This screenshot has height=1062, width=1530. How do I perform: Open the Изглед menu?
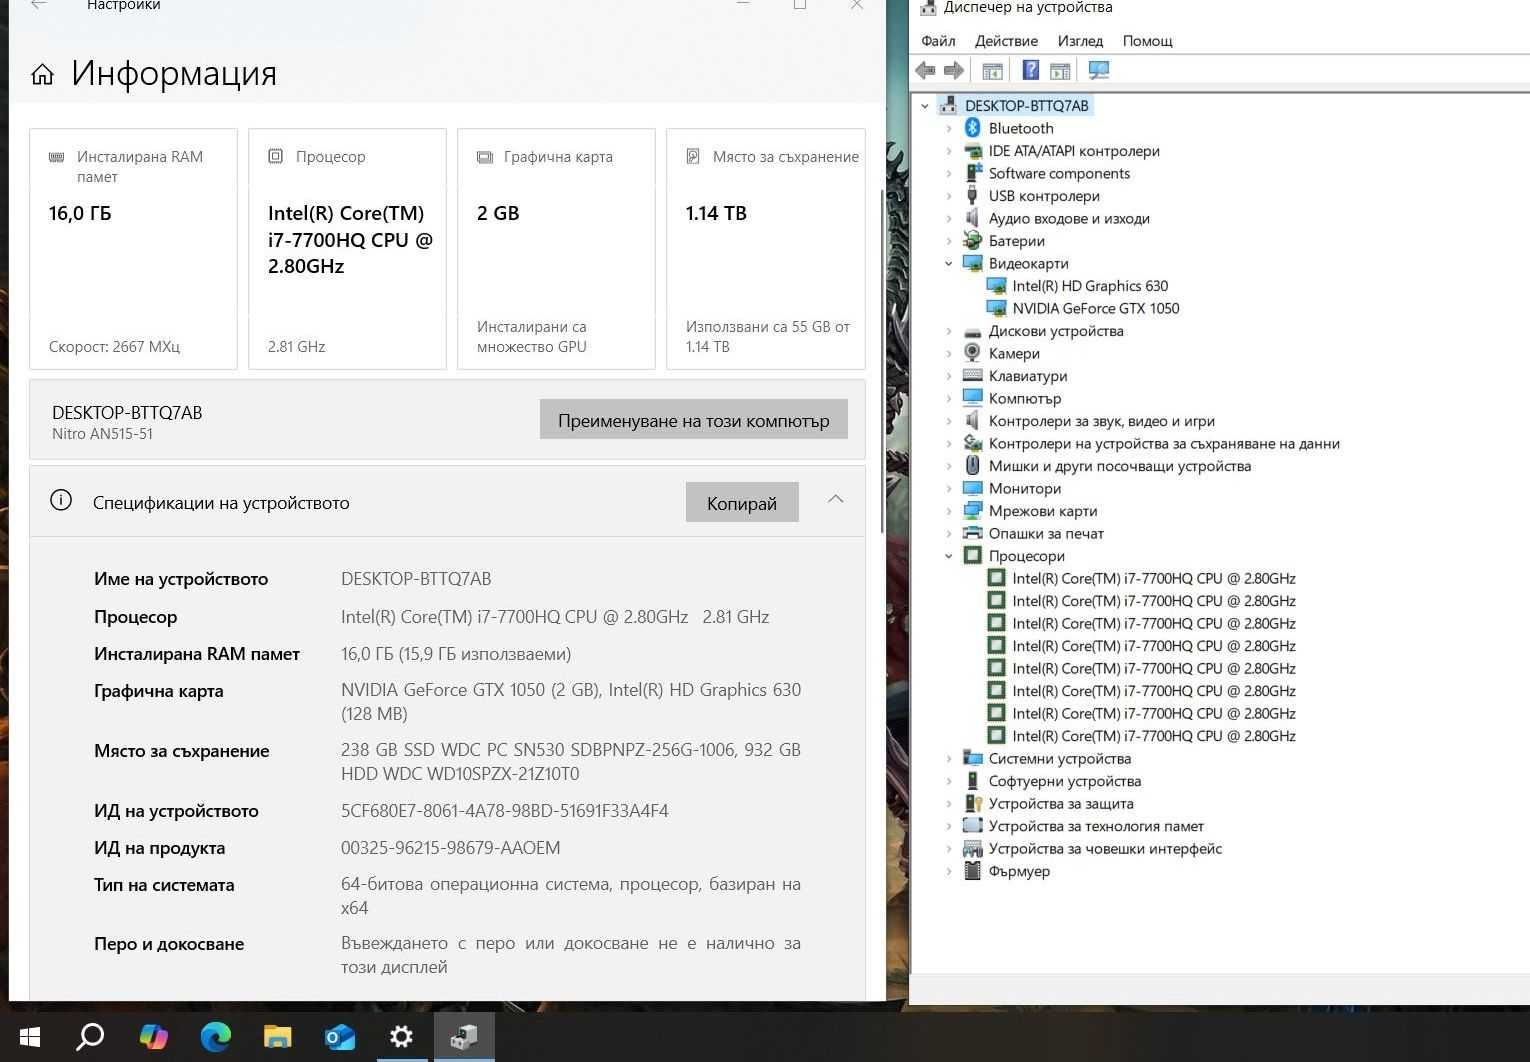click(x=1080, y=41)
